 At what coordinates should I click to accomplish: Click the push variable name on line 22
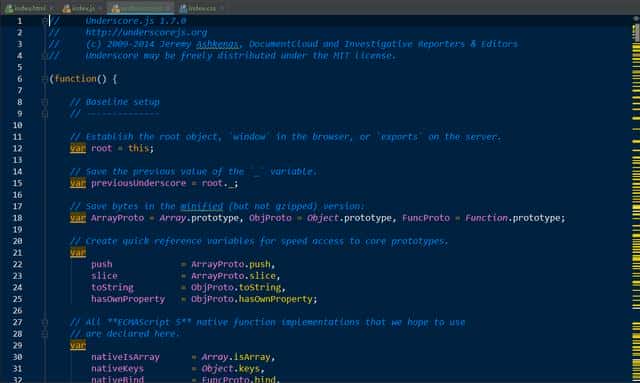[101, 264]
